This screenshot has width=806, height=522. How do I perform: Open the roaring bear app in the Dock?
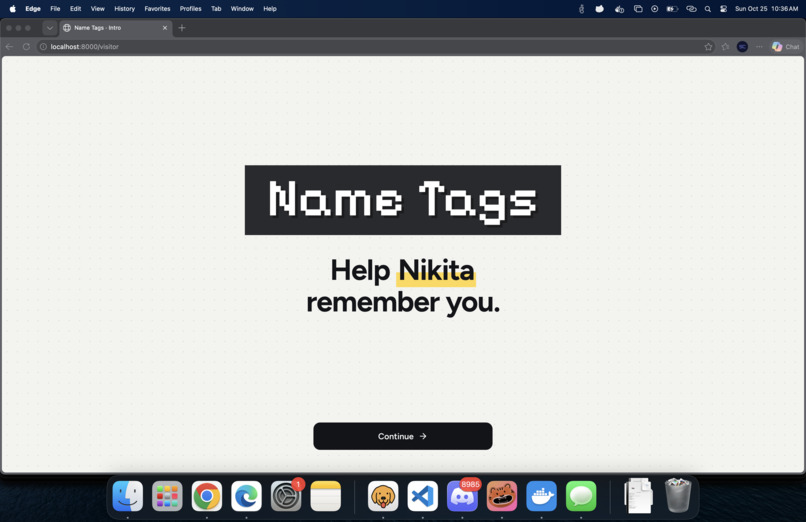click(502, 496)
